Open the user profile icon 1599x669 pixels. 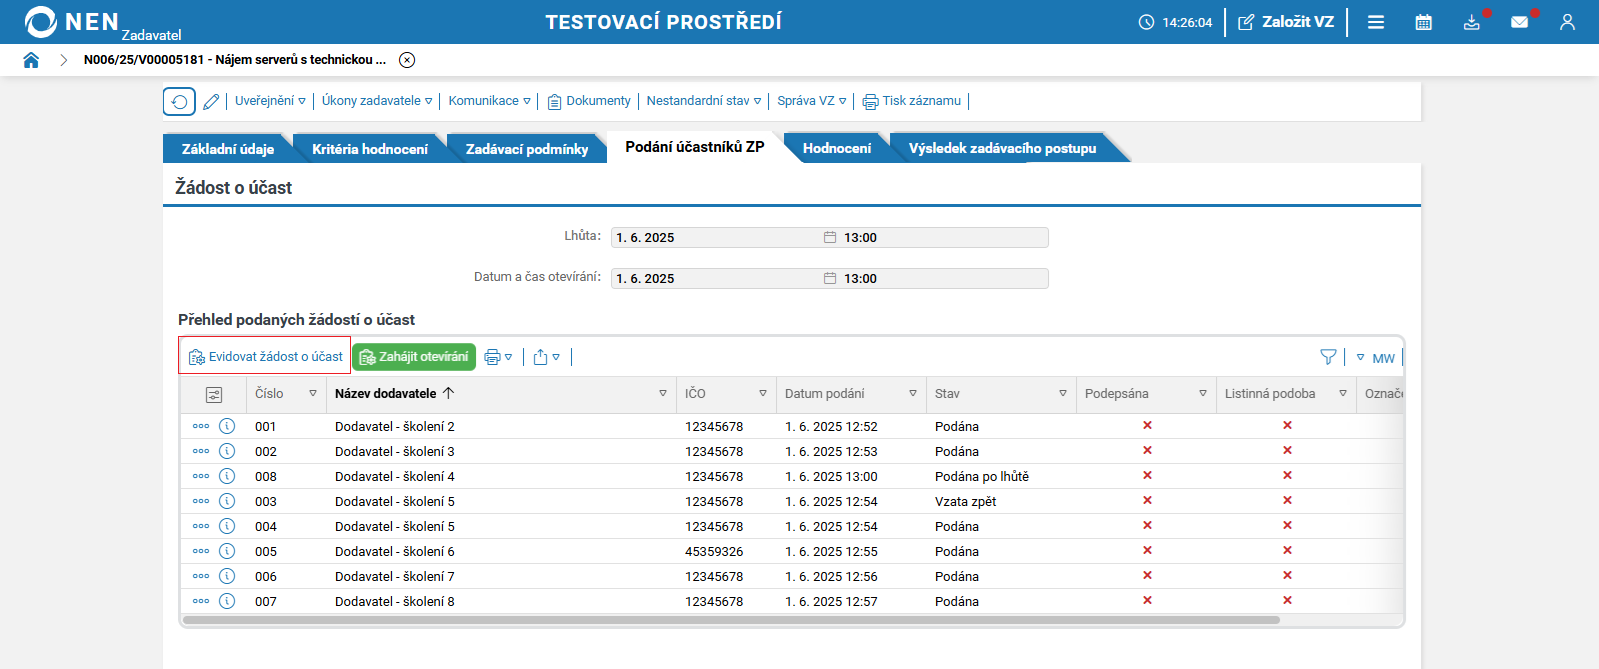click(1567, 22)
